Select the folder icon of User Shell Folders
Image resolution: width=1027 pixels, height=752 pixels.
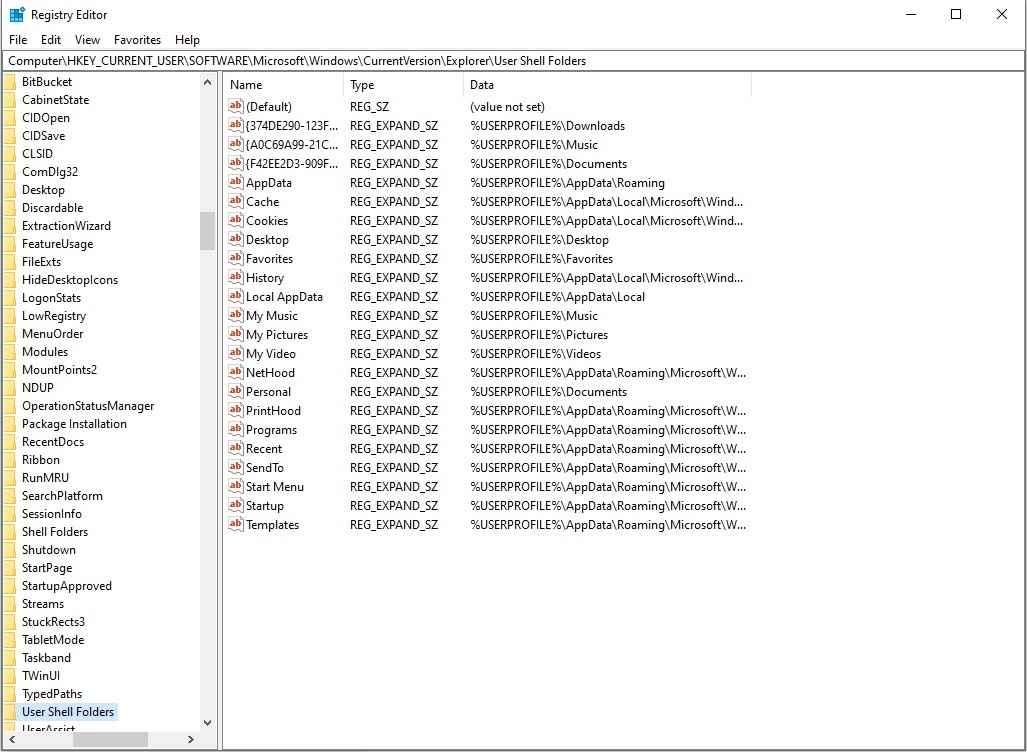pyautogui.click(x=10, y=711)
